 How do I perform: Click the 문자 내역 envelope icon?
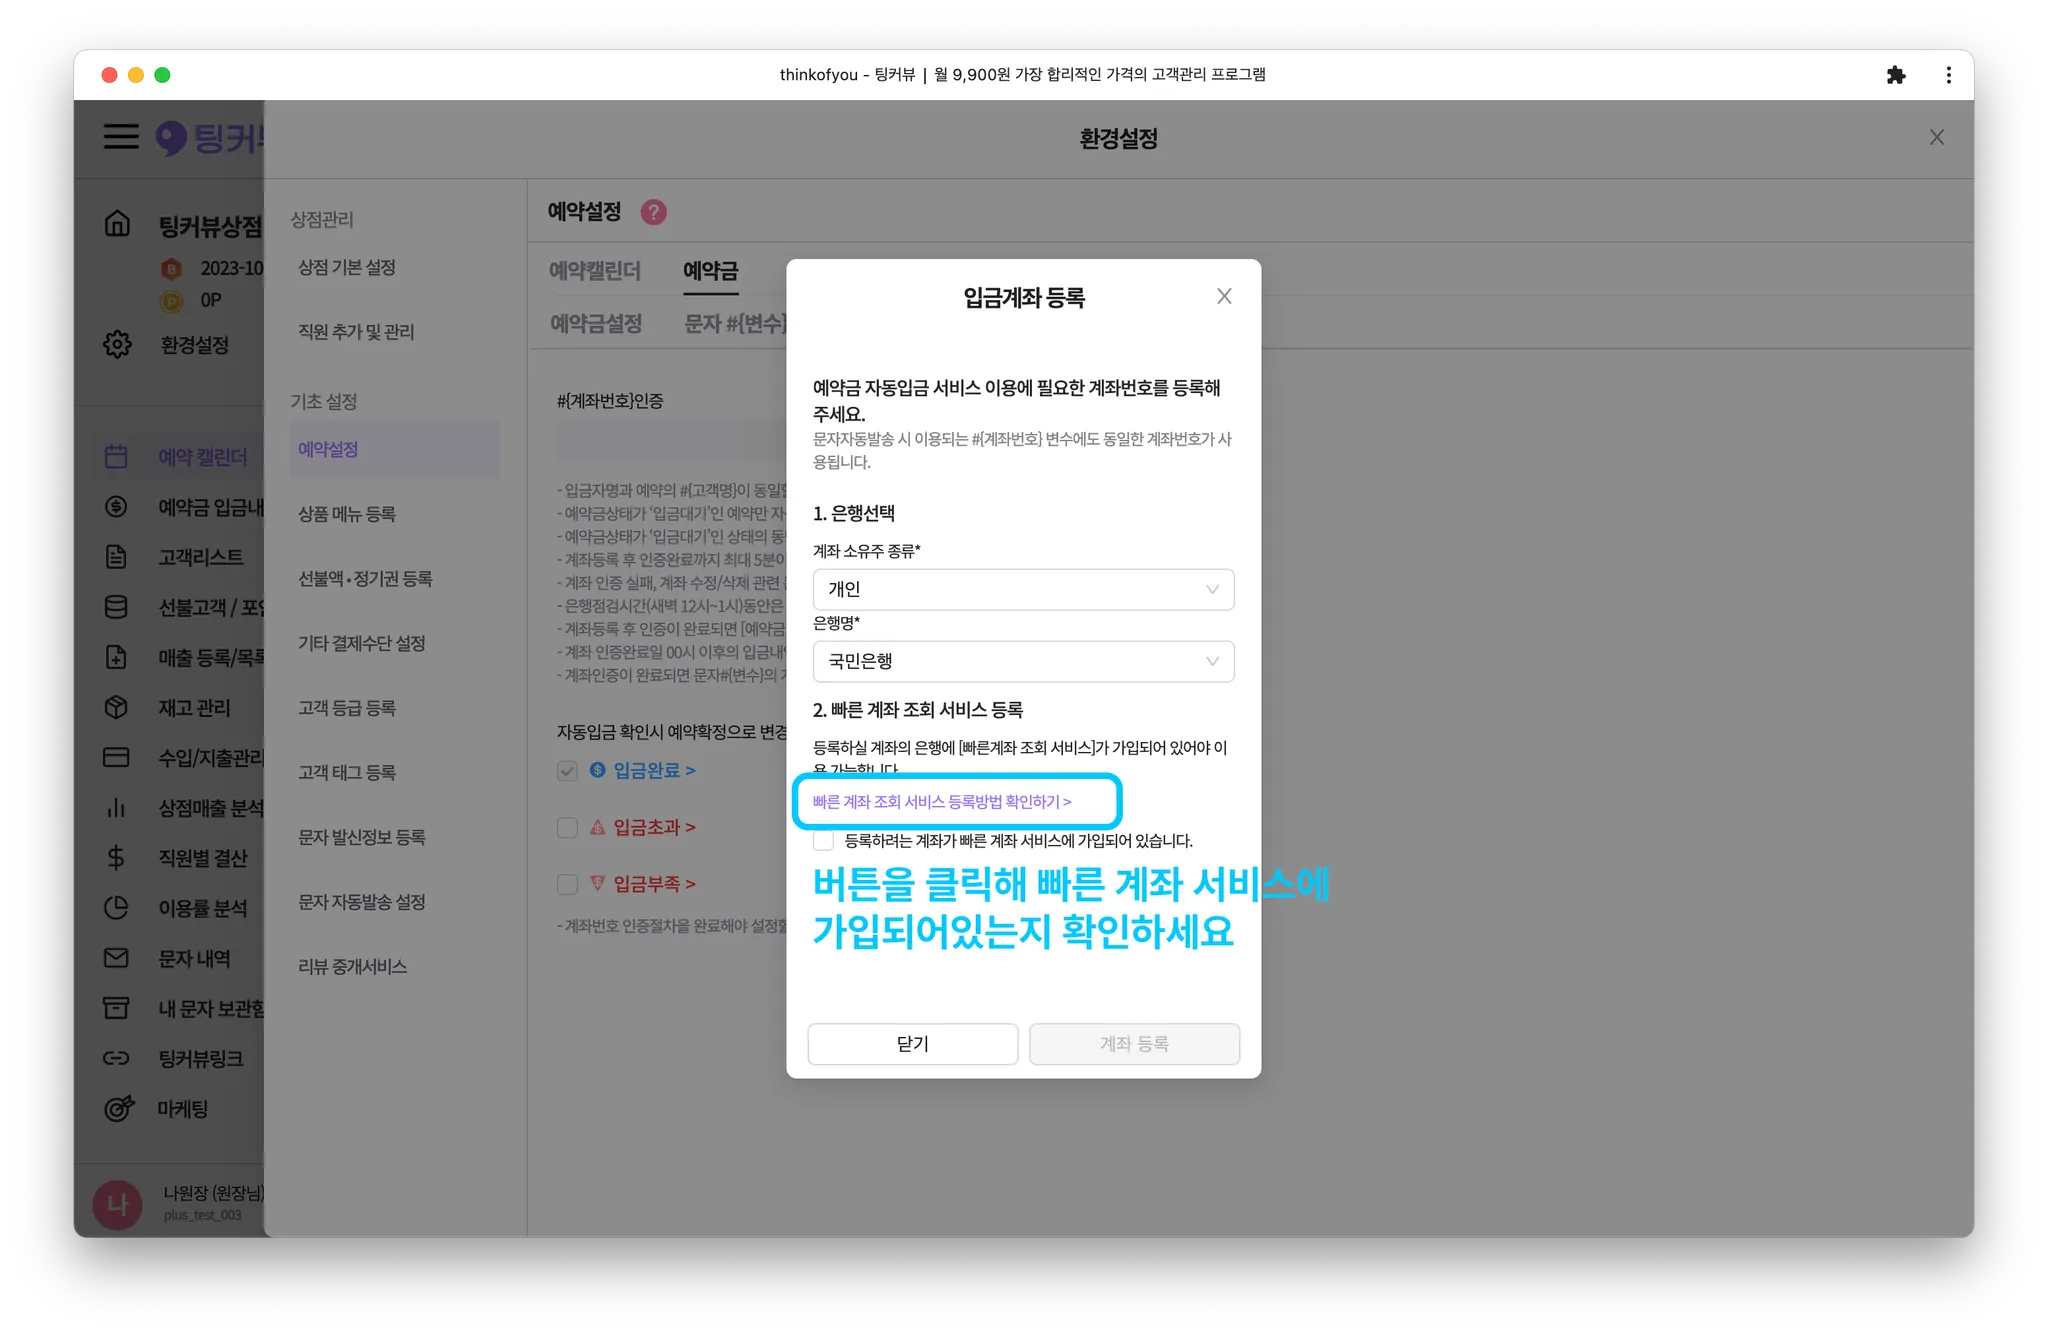[116, 958]
